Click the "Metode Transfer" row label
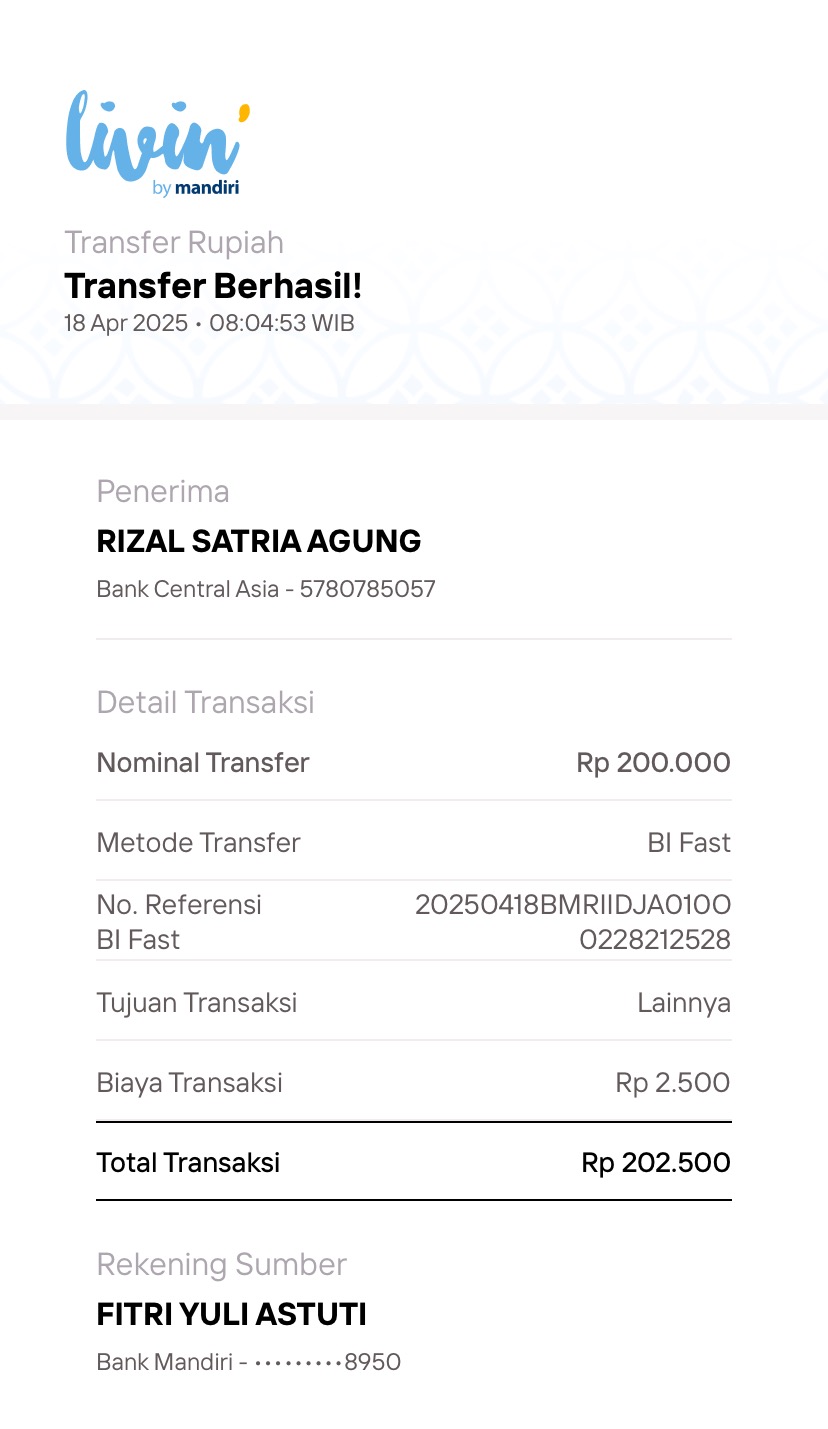828x1429 pixels. click(x=198, y=843)
